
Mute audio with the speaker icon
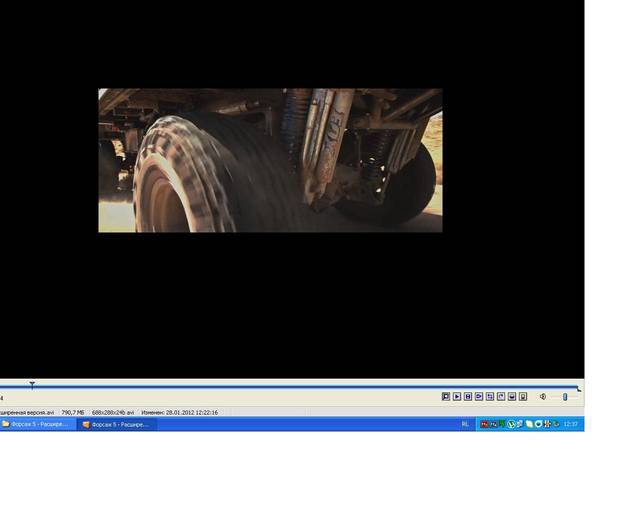(543, 396)
